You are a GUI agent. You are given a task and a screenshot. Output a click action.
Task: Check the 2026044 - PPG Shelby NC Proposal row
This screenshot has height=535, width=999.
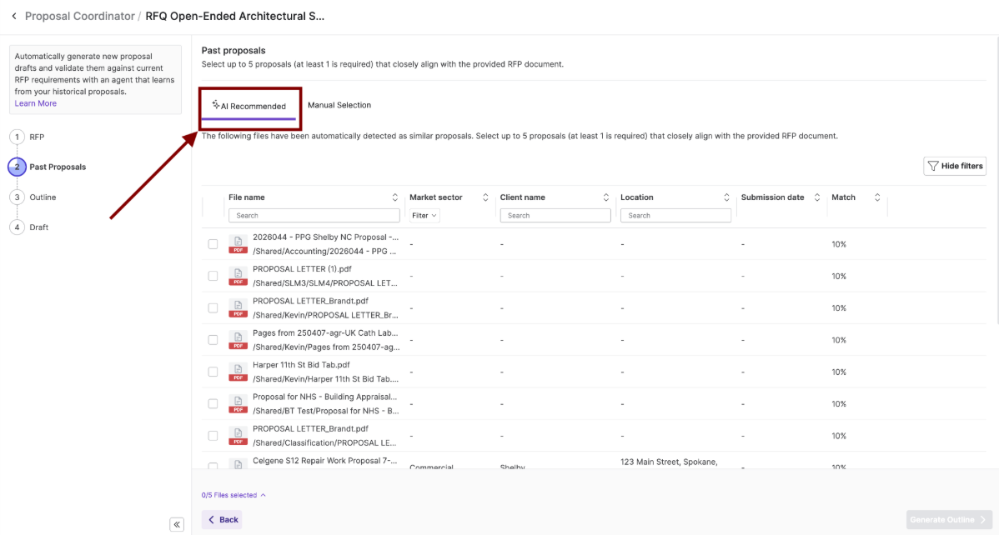pyautogui.click(x=213, y=244)
